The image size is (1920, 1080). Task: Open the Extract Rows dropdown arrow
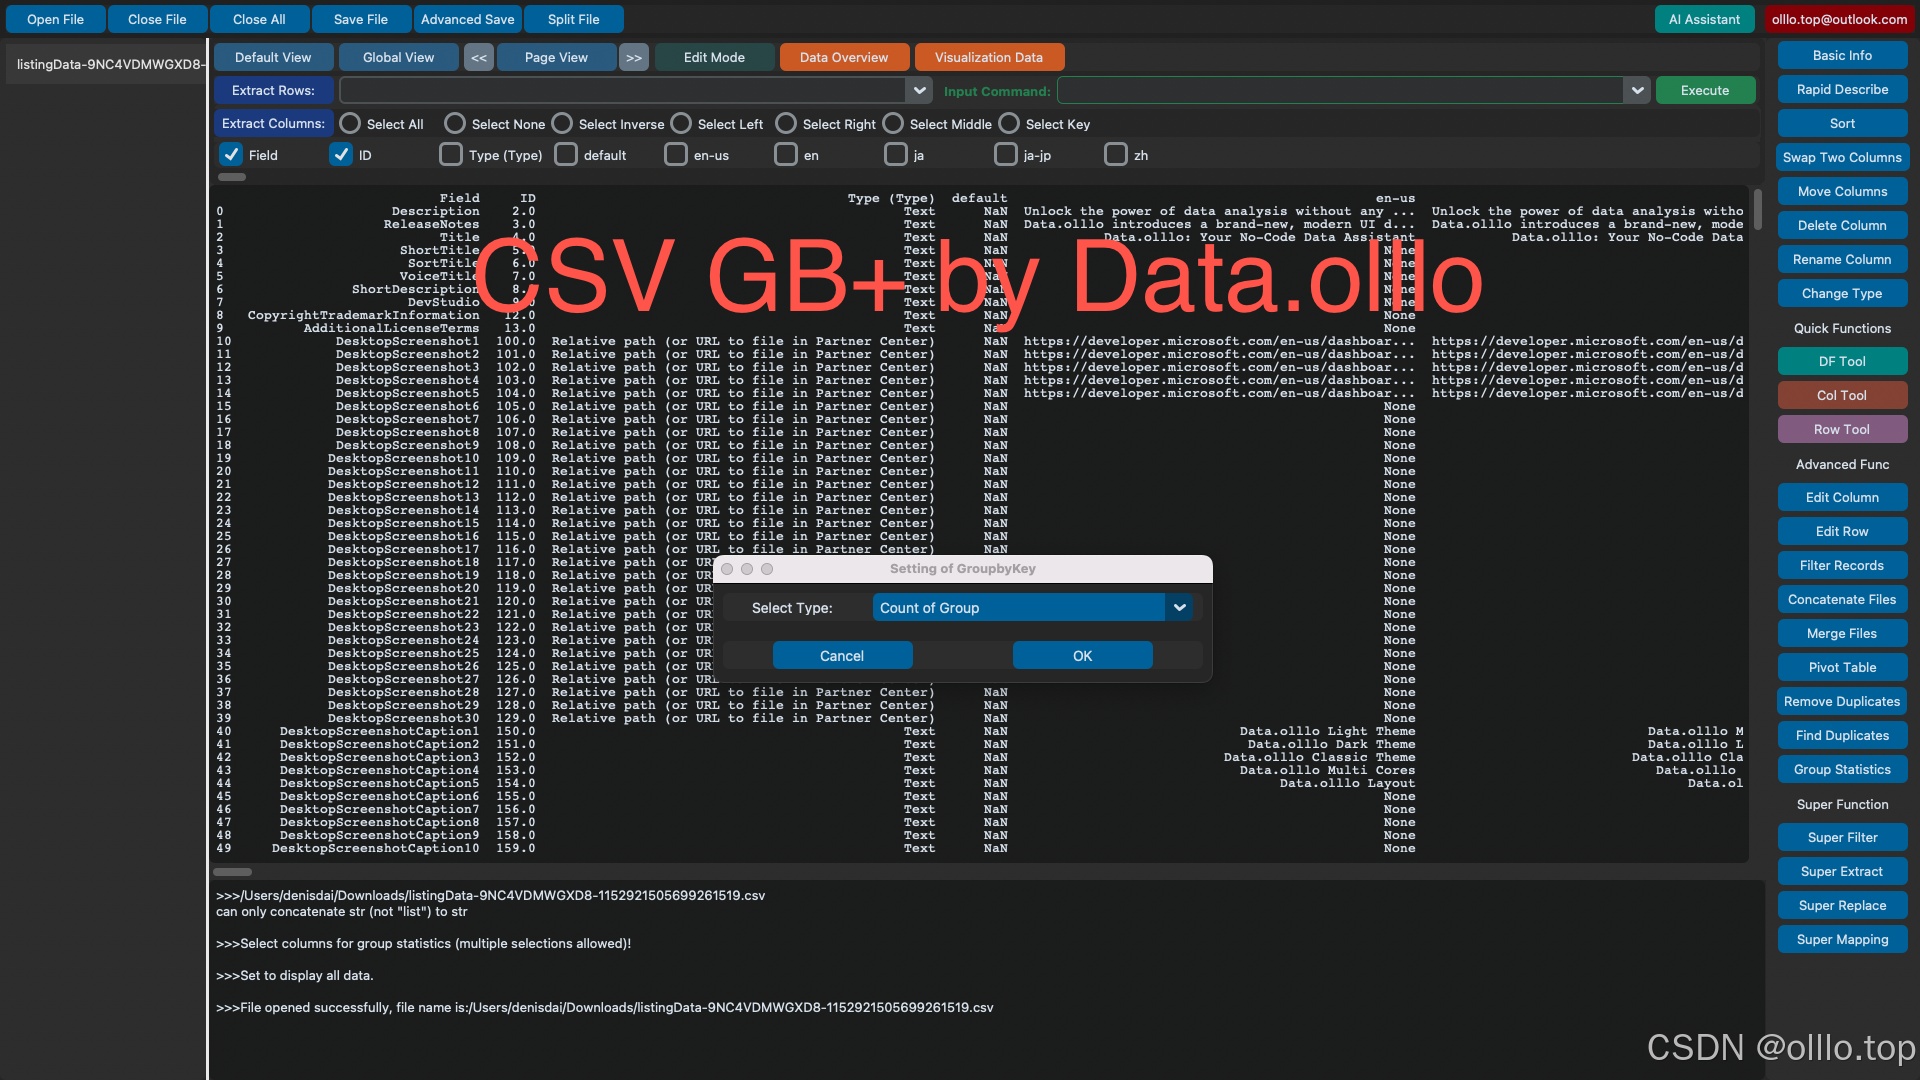(919, 91)
